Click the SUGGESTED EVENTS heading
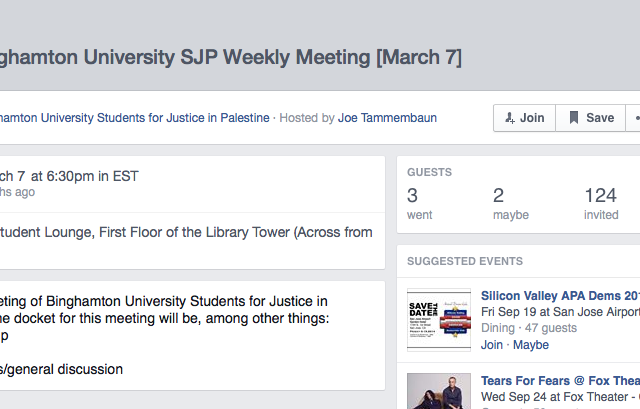 pyautogui.click(x=465, y=261)
